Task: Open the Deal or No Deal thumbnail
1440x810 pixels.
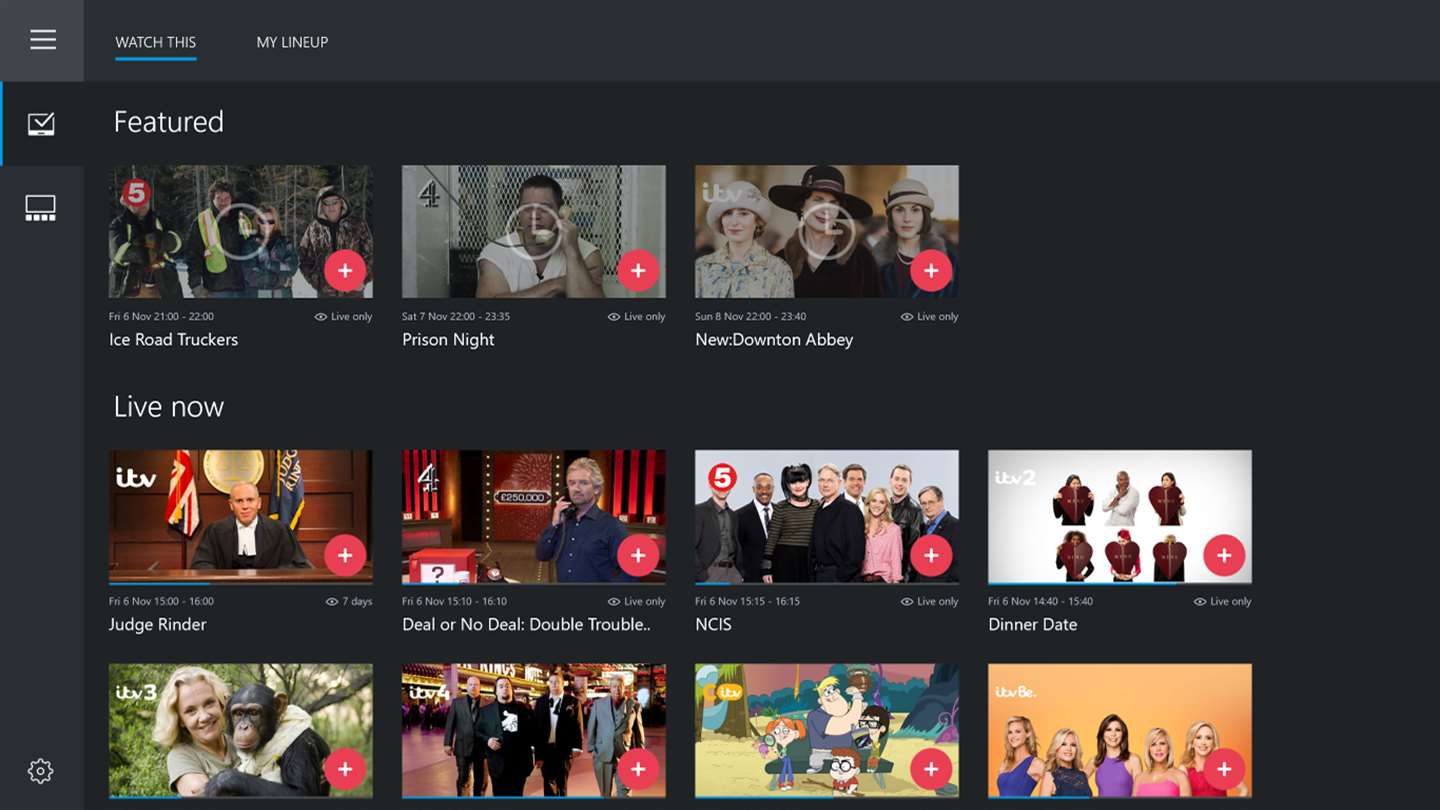Action: point(534,516)
